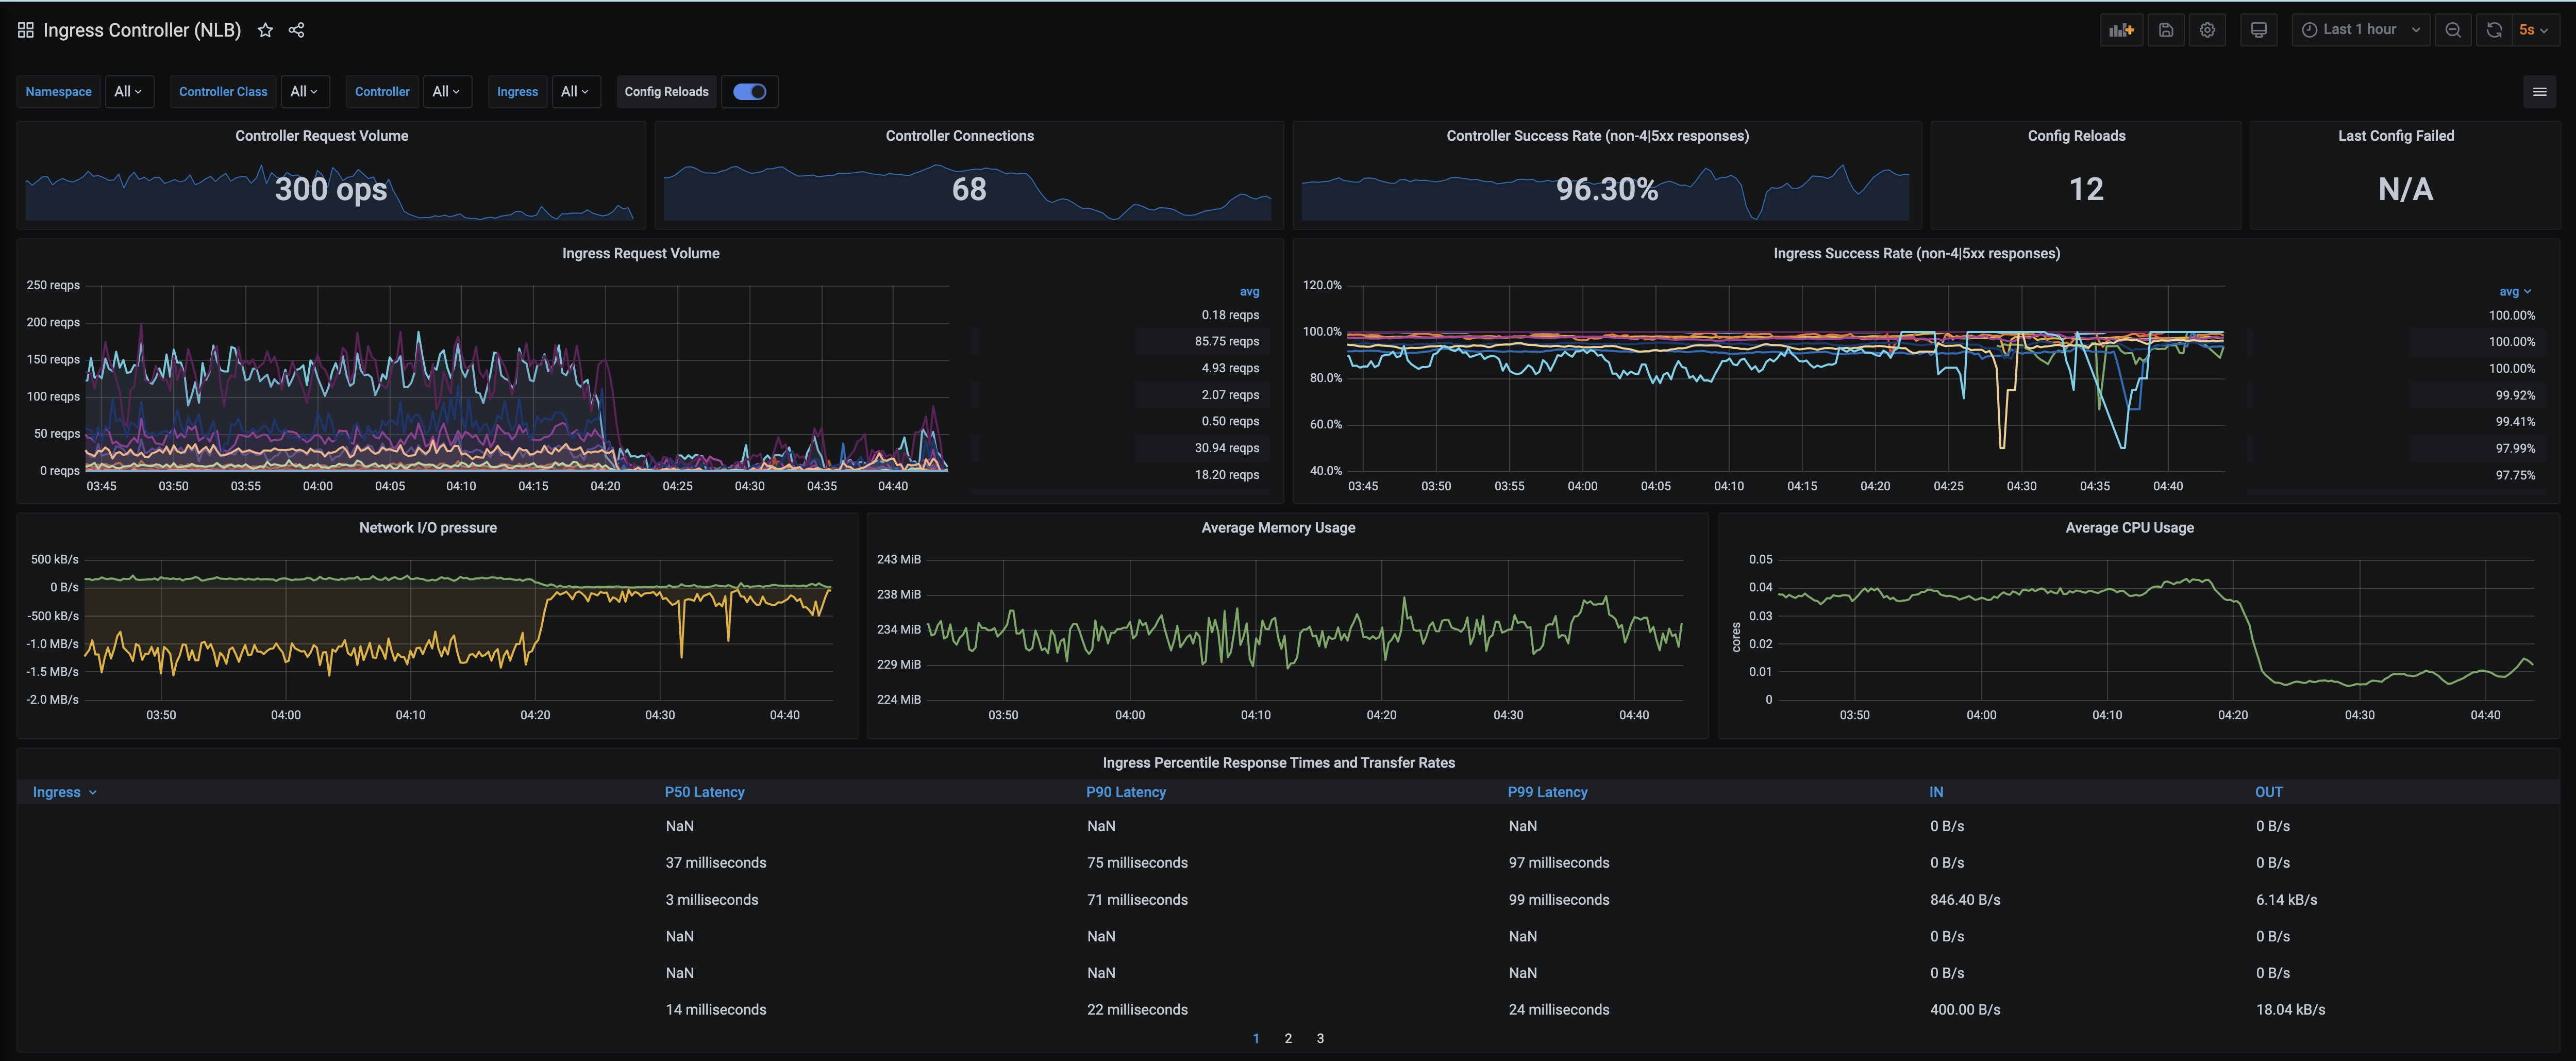
Task: Change the 5s refresh interval
Action: tap(2533, 30)
